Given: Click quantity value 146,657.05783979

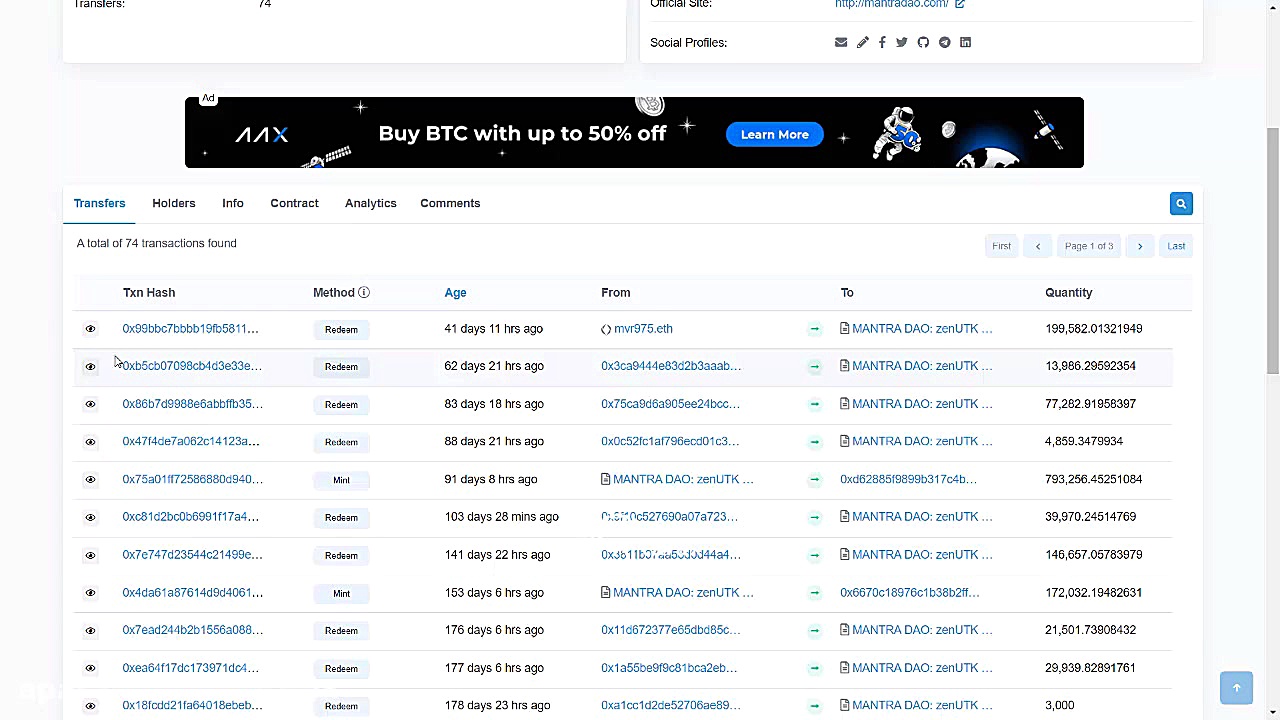Looking at the screenshot, I should pyautogui.click(x=1093, y=554).
